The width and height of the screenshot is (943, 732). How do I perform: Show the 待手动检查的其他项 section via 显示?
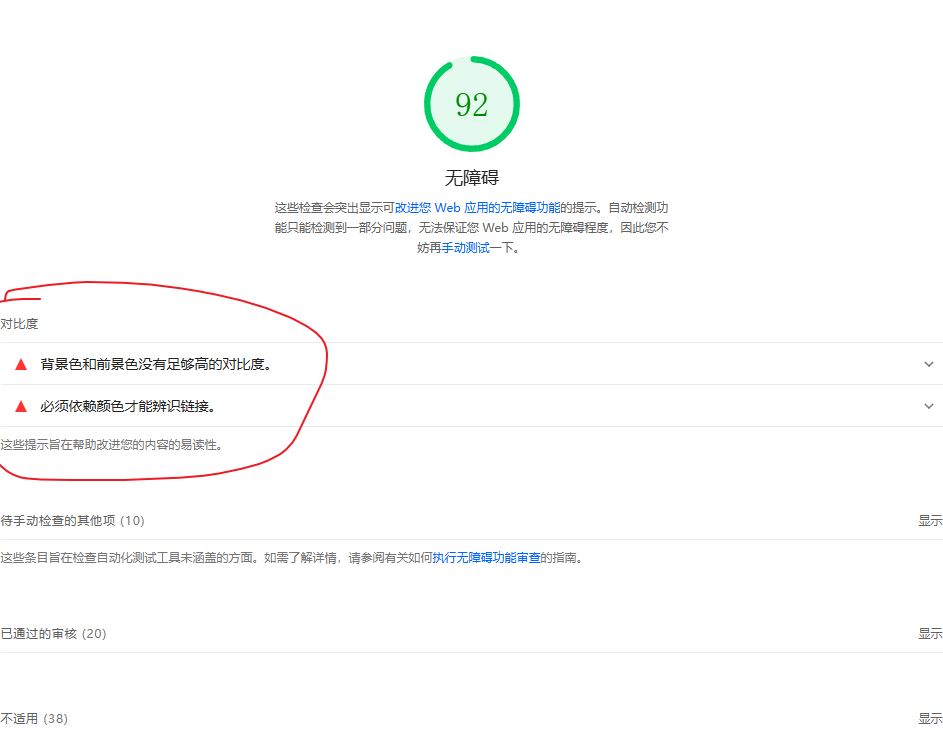930,520
